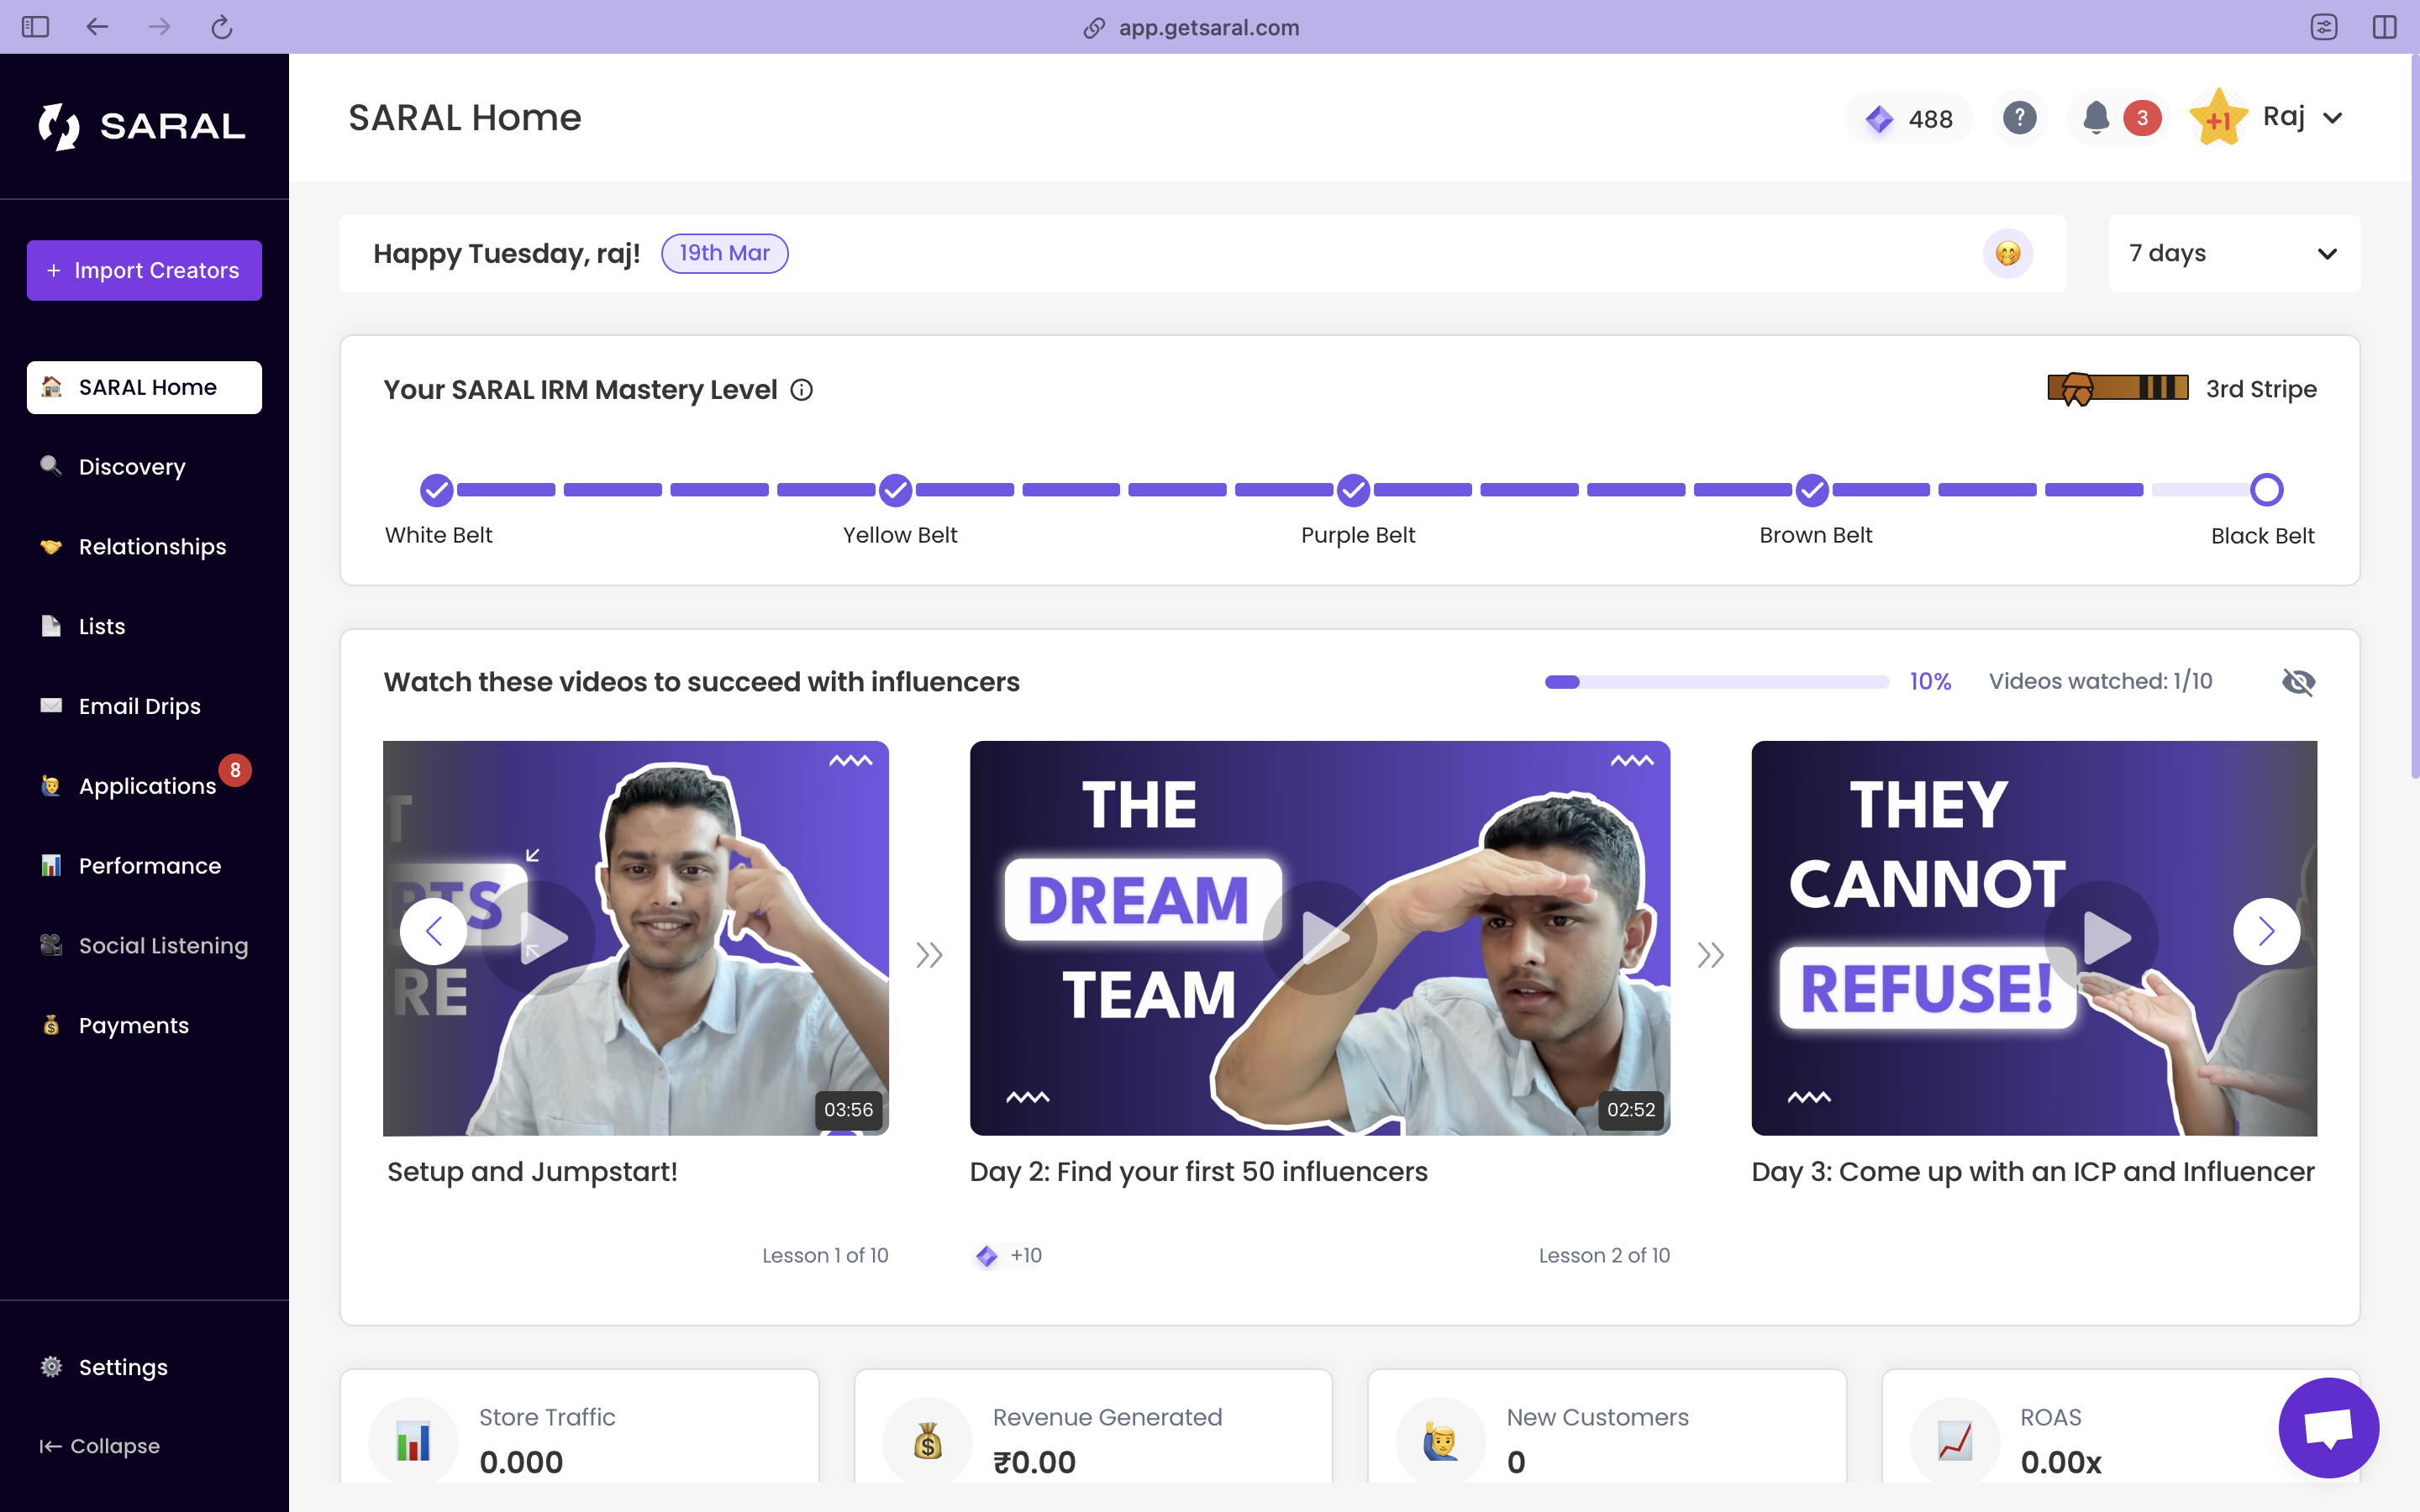Toggle the browser sidebar icon
This screenshot has width=2420, height=1512.
35,27
